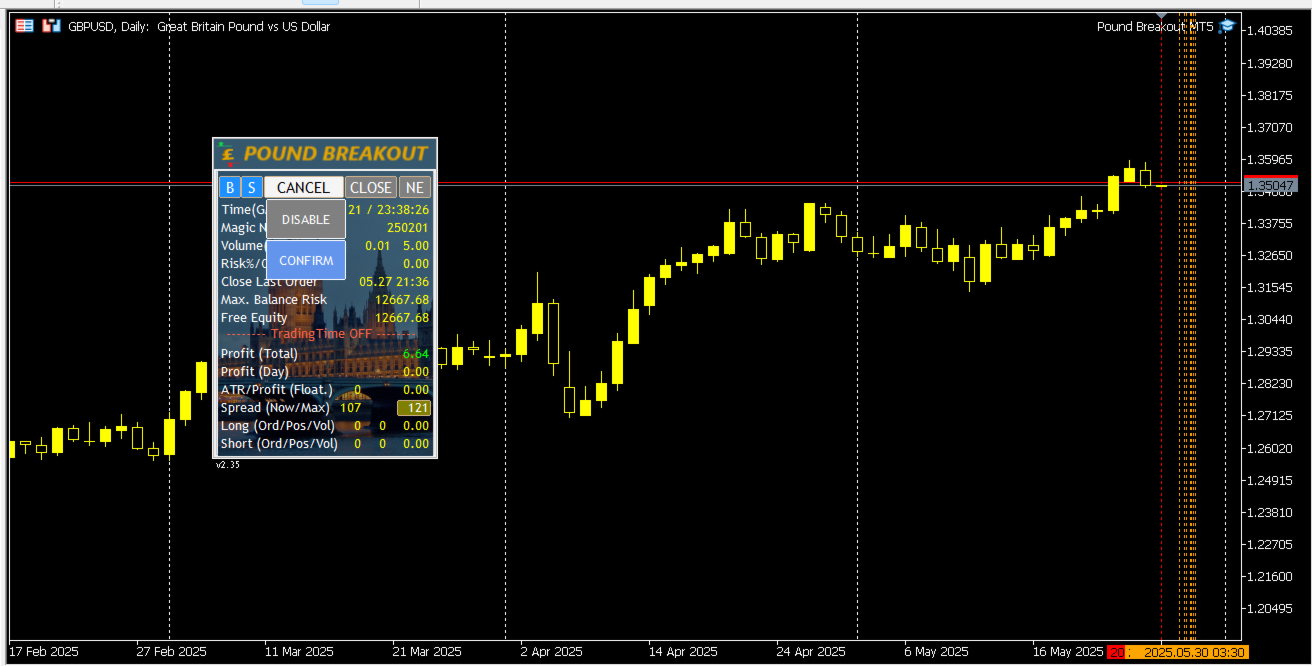Click the max spread 121 field
This screenshot has height=666, width=1312.
414,407
